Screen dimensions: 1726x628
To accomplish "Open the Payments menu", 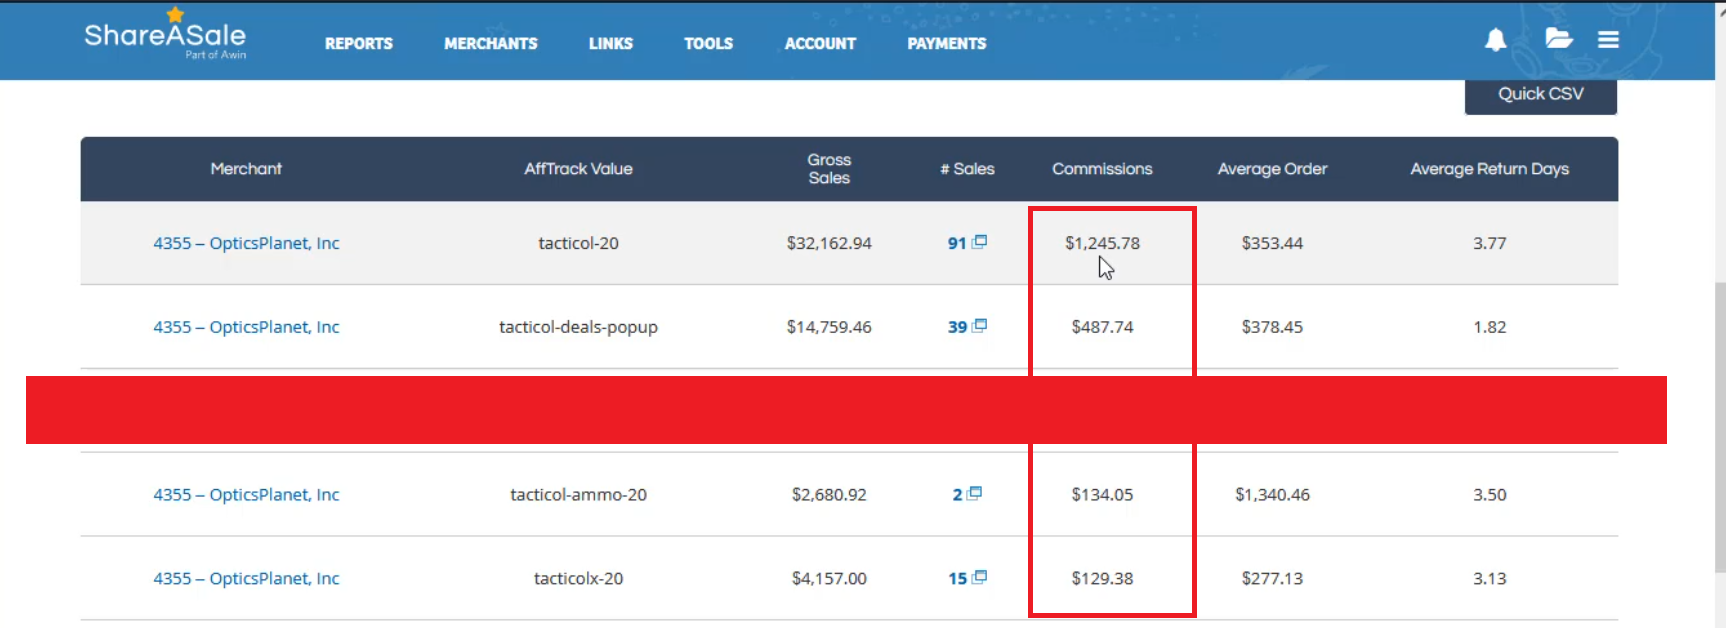I will (947, 44).
